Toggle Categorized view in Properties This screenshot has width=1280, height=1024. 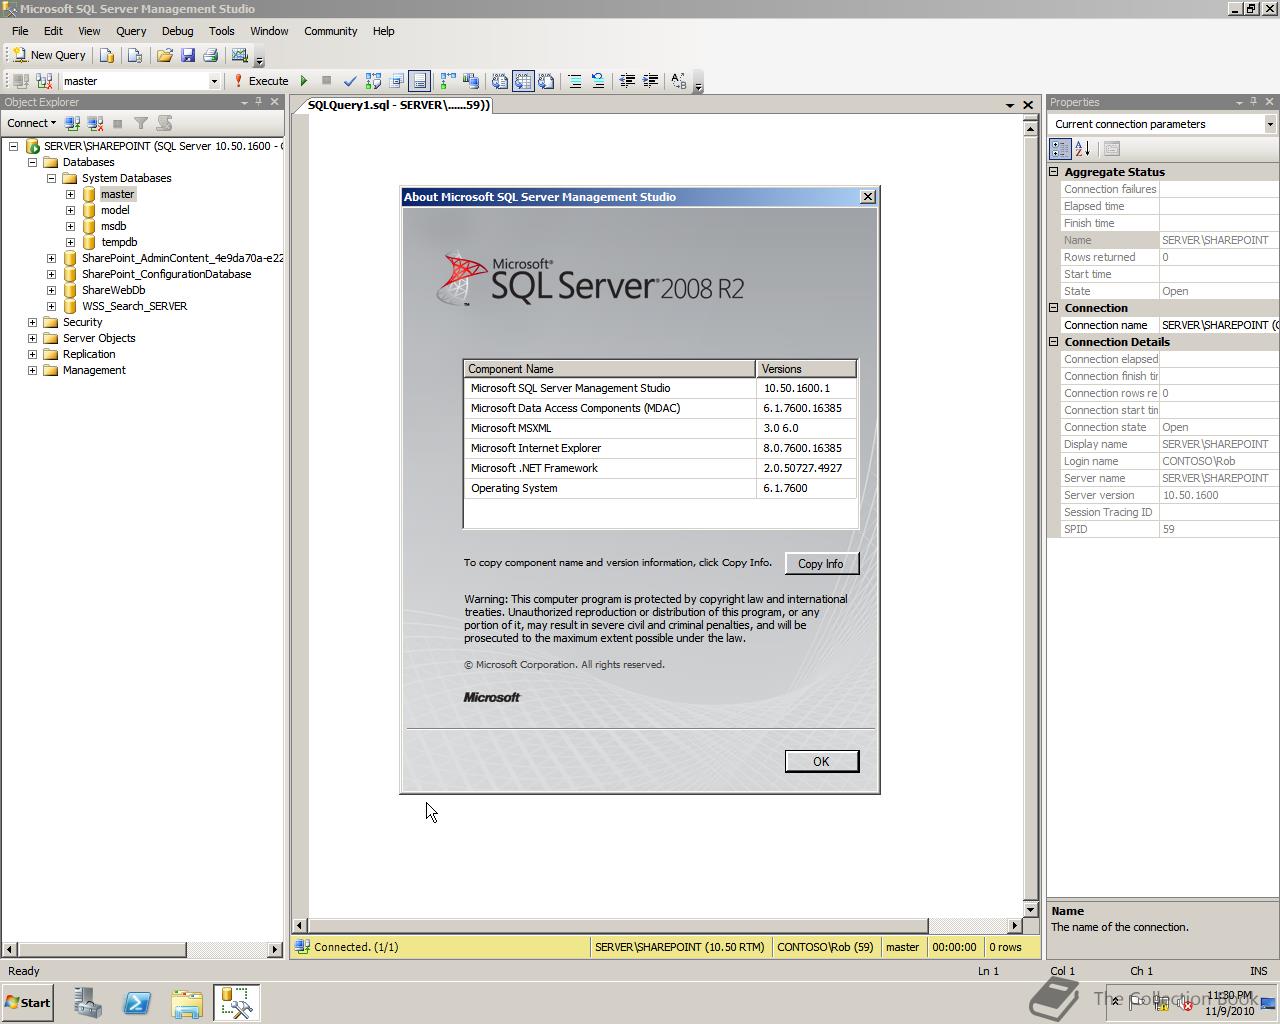coord(1060,149)
